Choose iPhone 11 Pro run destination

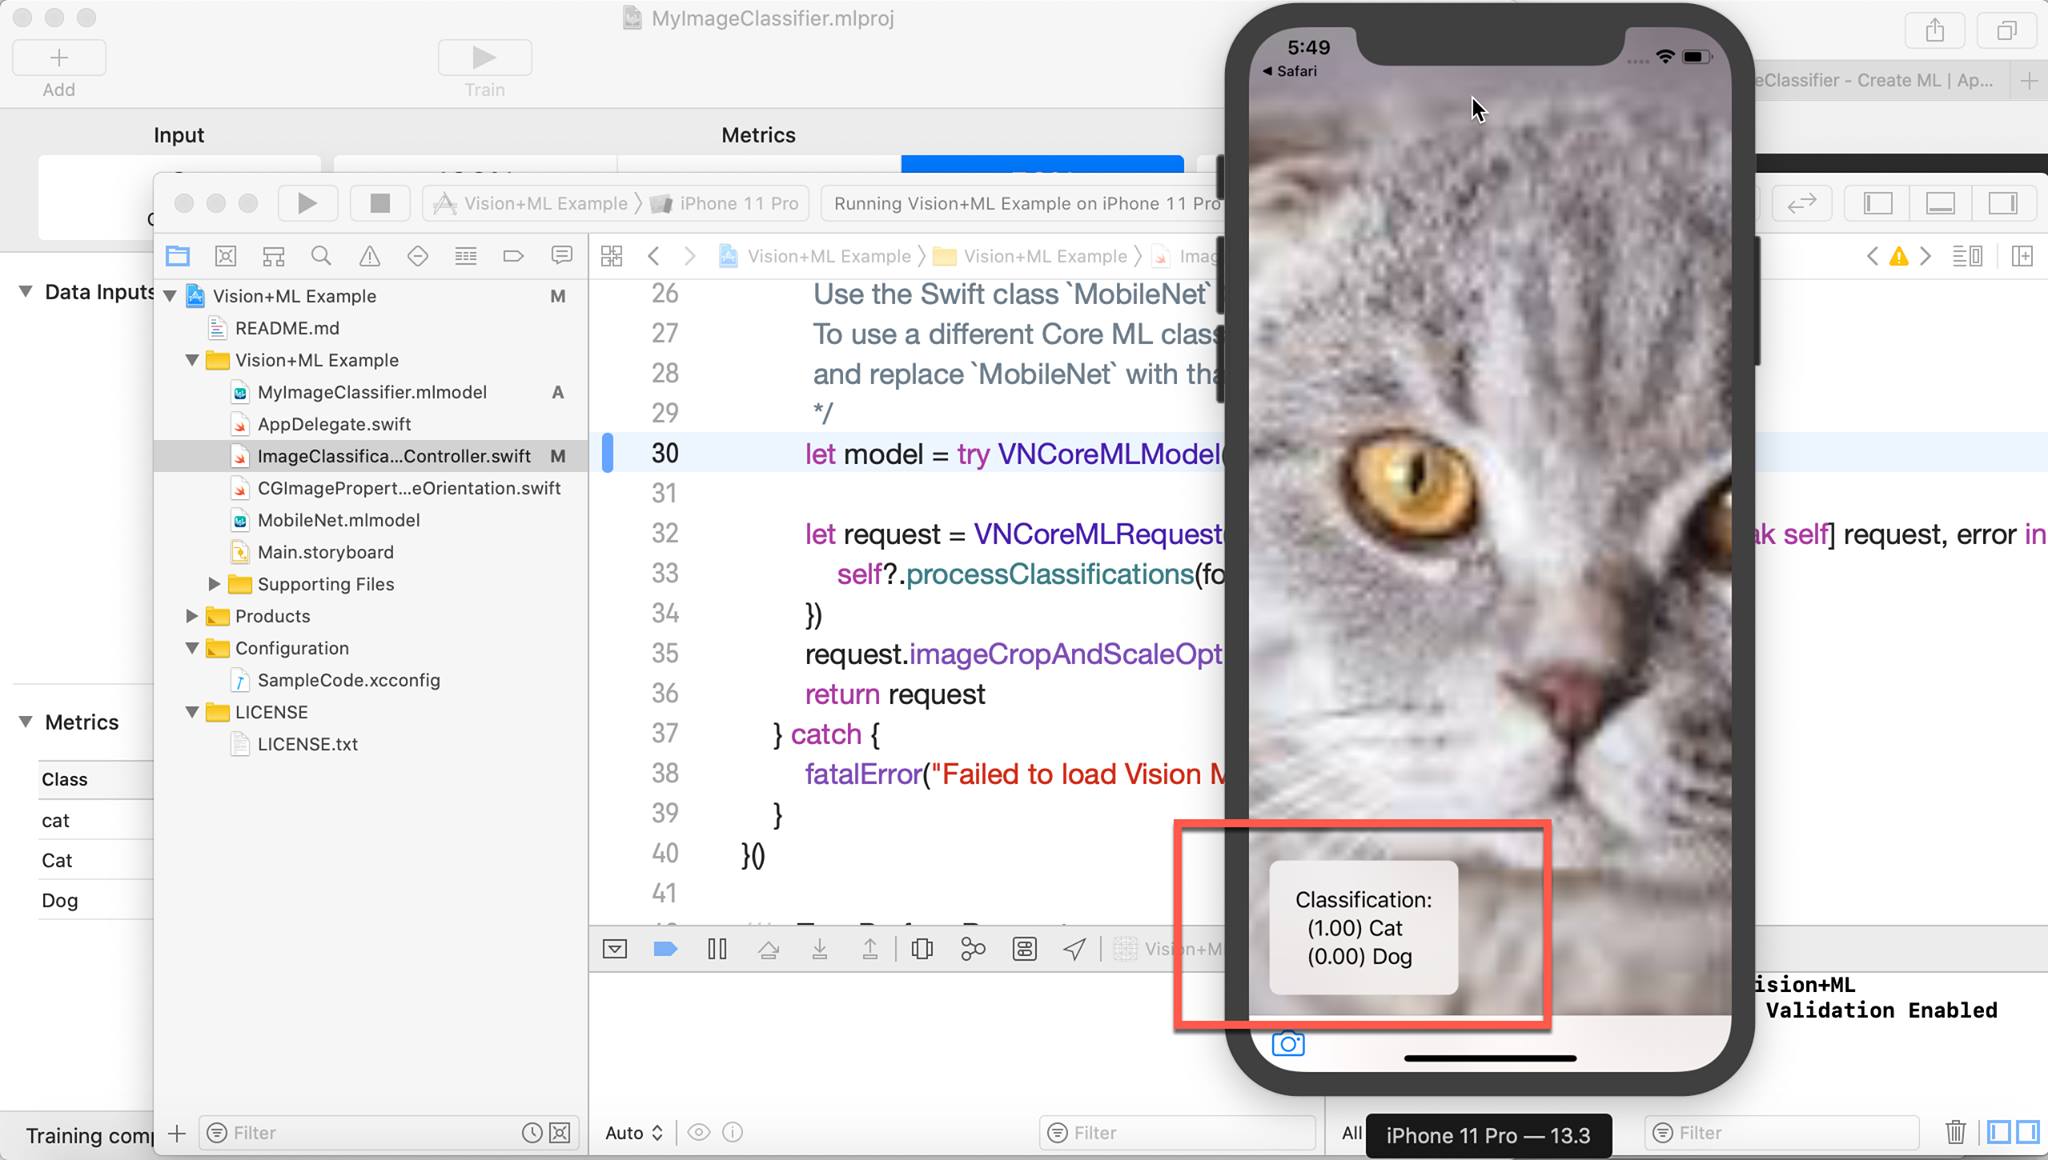[726, 203]
